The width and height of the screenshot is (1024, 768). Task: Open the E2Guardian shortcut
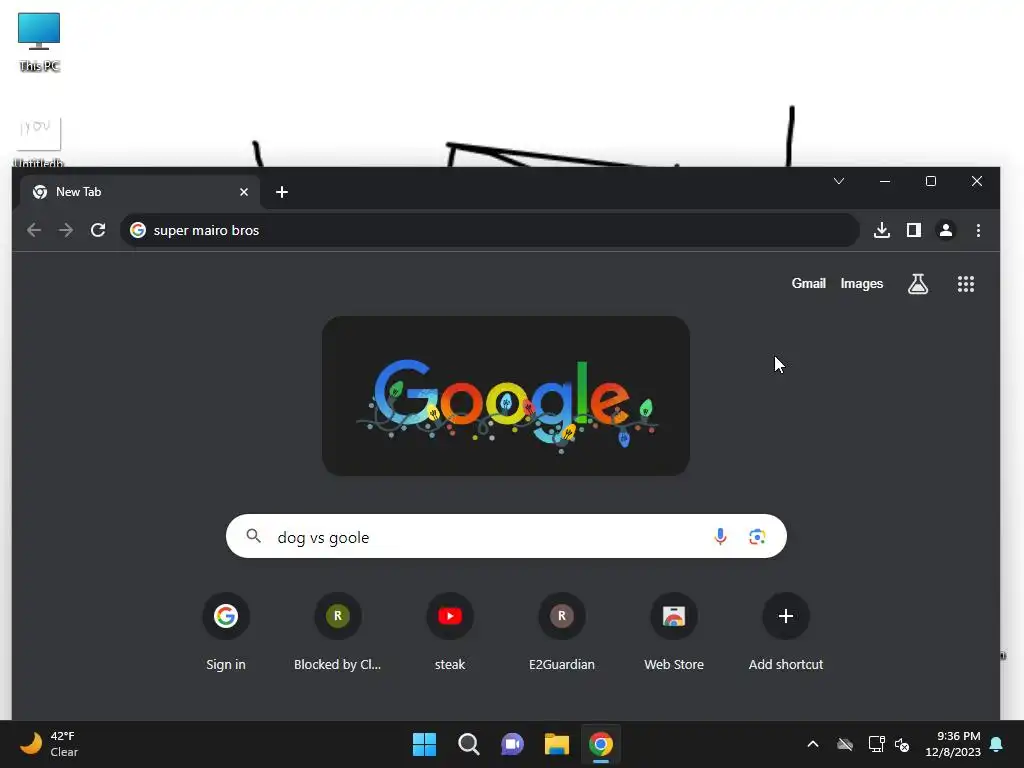pyautogui.click(x=562, y=632)
